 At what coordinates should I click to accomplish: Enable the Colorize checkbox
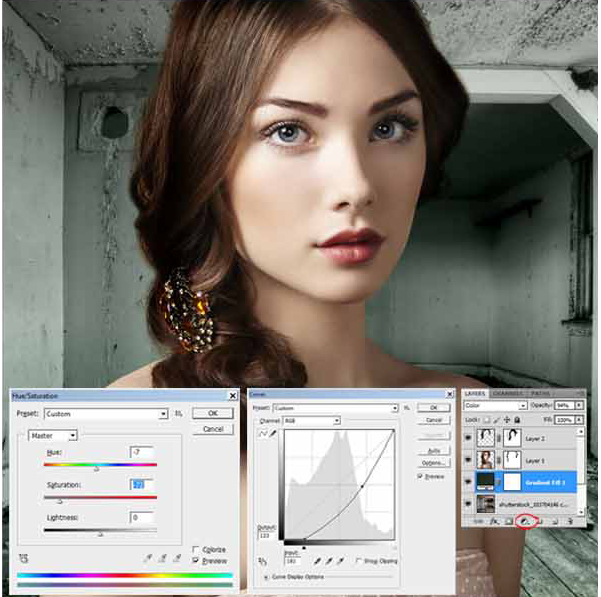[196, 549]
